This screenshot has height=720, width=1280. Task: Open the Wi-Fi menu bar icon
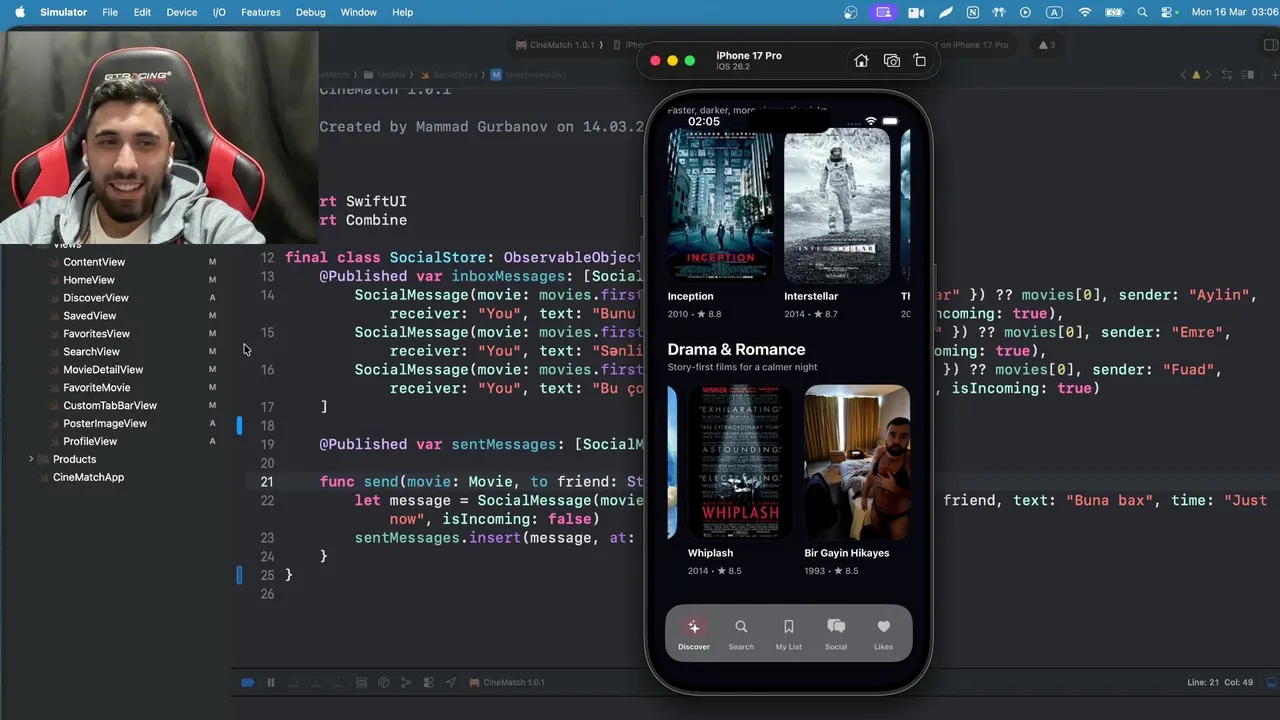pyautogui.click(x=1085, y=12)
